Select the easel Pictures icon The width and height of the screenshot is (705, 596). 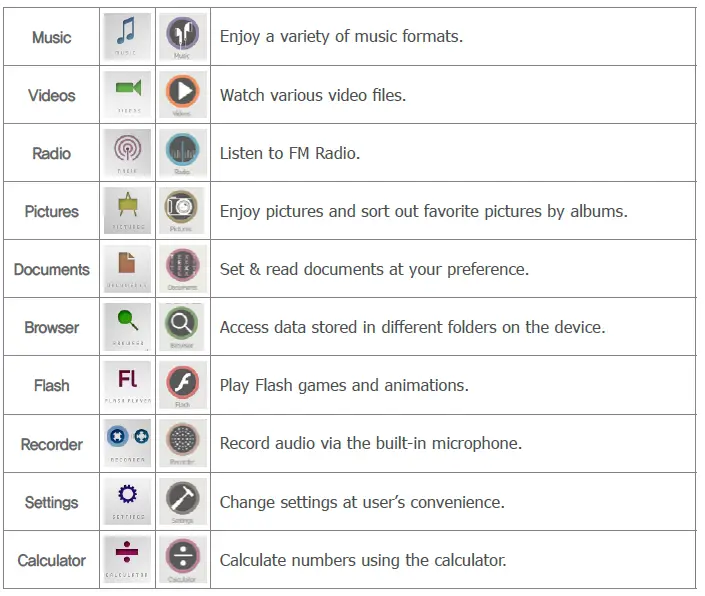point(127,211)
